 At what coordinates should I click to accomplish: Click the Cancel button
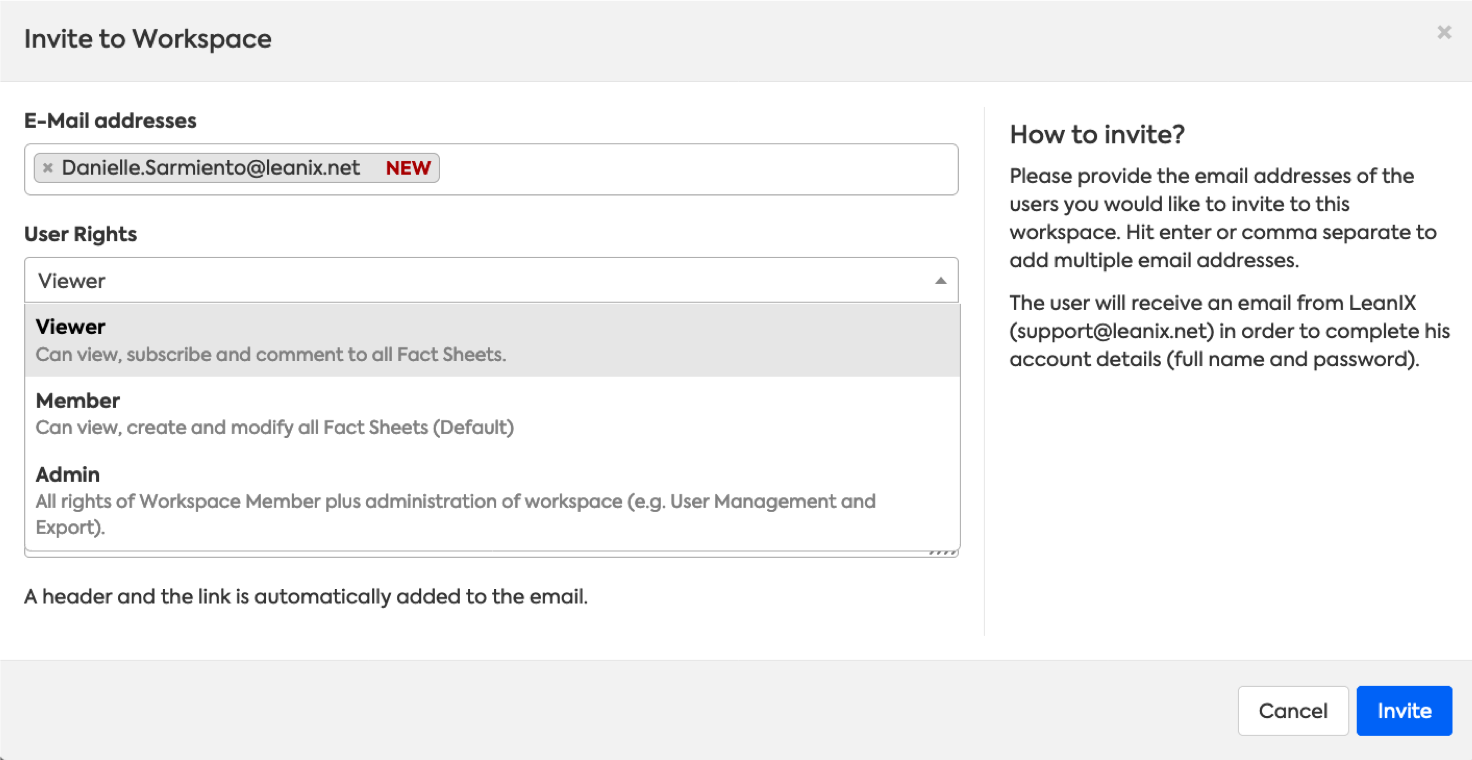pos(1293,711)
